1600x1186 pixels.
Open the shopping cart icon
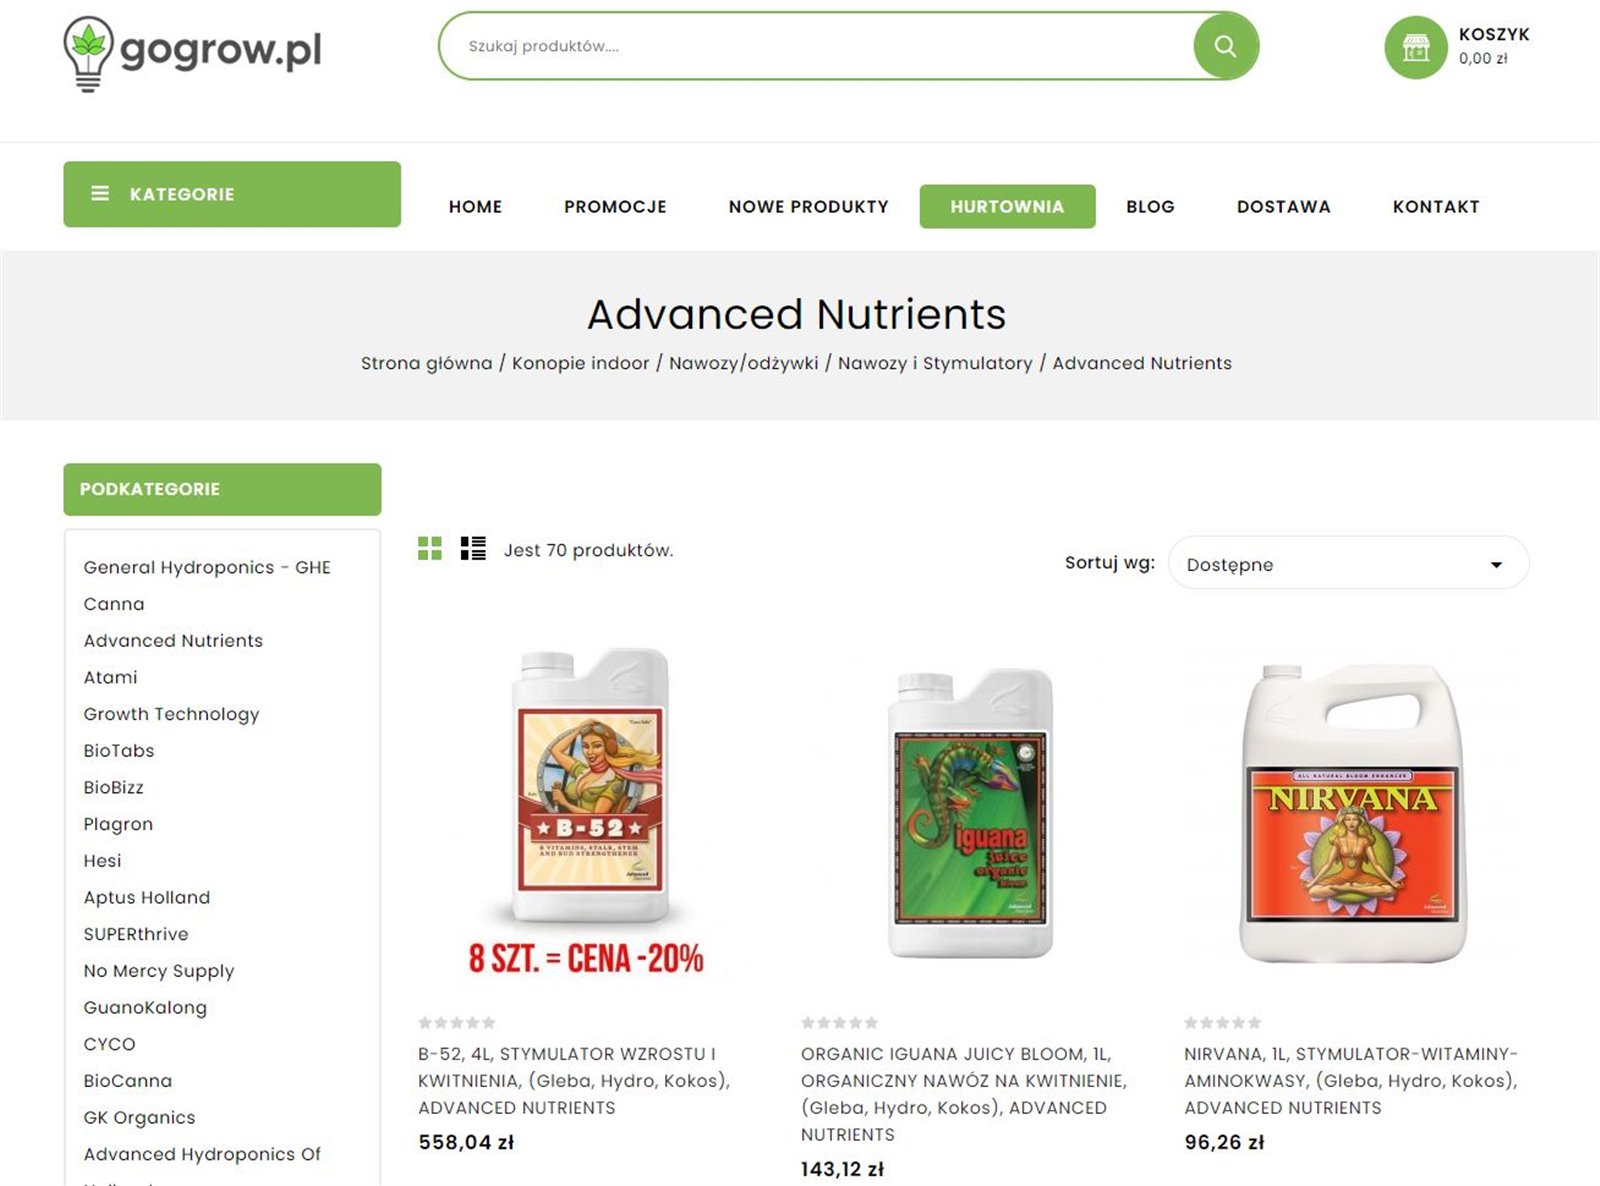pyautogui.click(x=1415, y=47)
